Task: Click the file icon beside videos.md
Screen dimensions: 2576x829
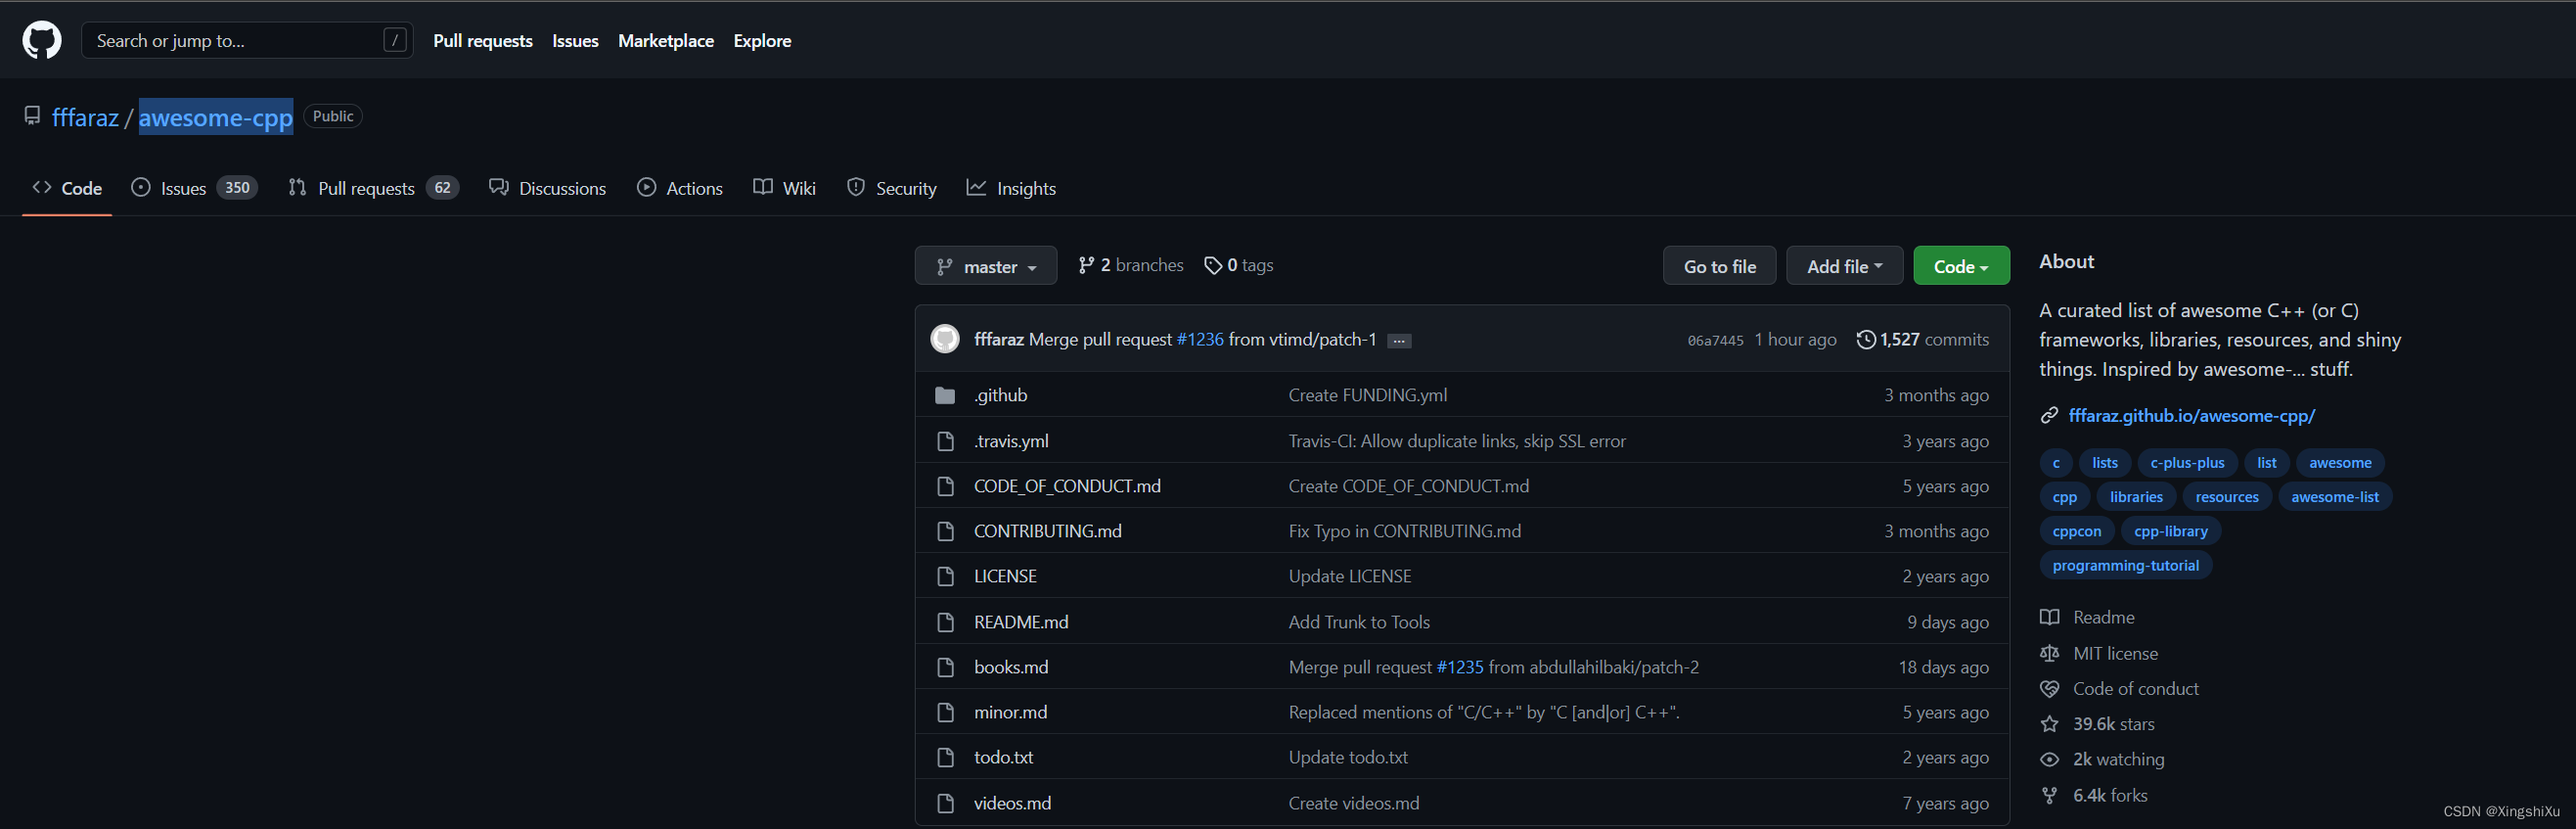Action: [945, 803]
